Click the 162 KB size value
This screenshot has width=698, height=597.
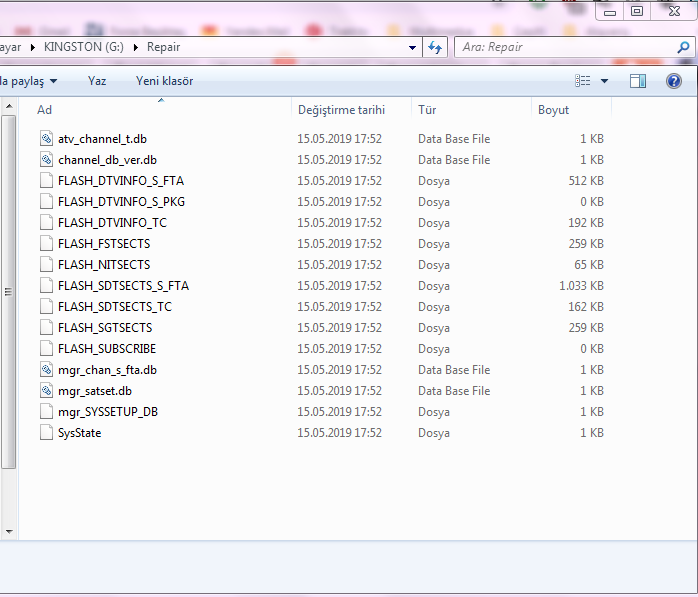point(586,307)
